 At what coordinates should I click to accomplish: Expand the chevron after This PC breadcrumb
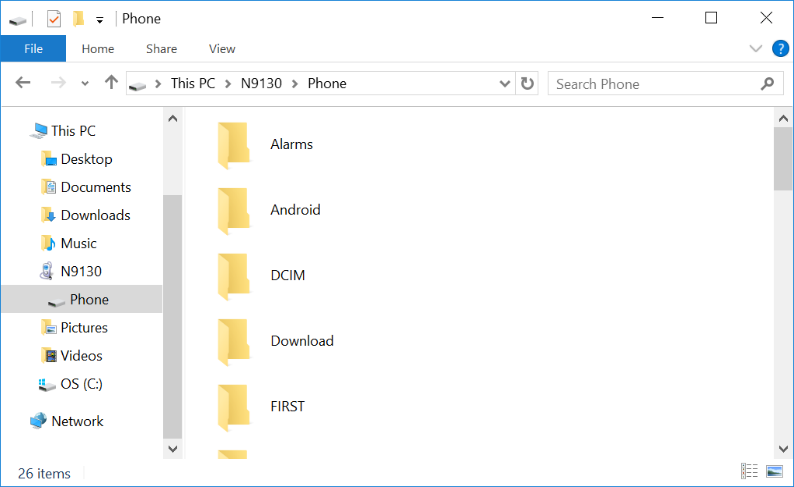click(228, 84)
